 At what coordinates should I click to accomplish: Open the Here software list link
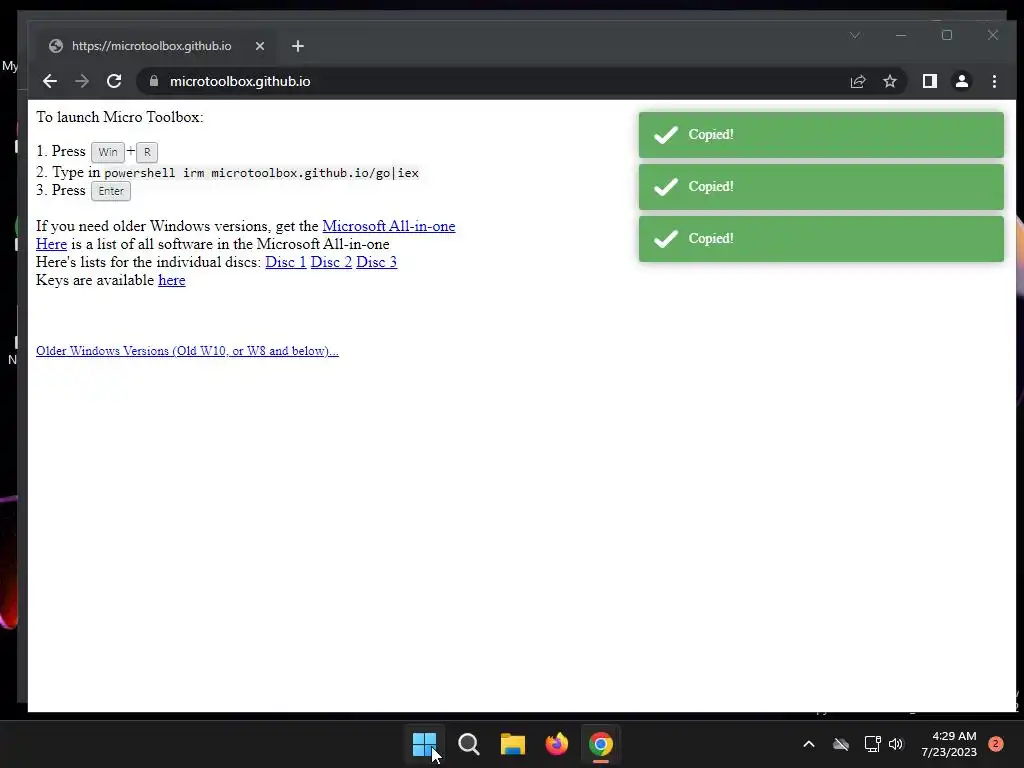click(x=52, y=244)
